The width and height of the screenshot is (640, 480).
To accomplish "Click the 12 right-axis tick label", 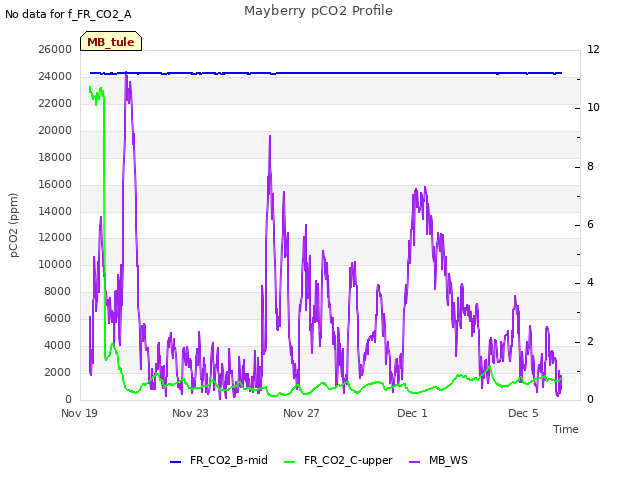I will pyautogui.click(x=593, y=49).
